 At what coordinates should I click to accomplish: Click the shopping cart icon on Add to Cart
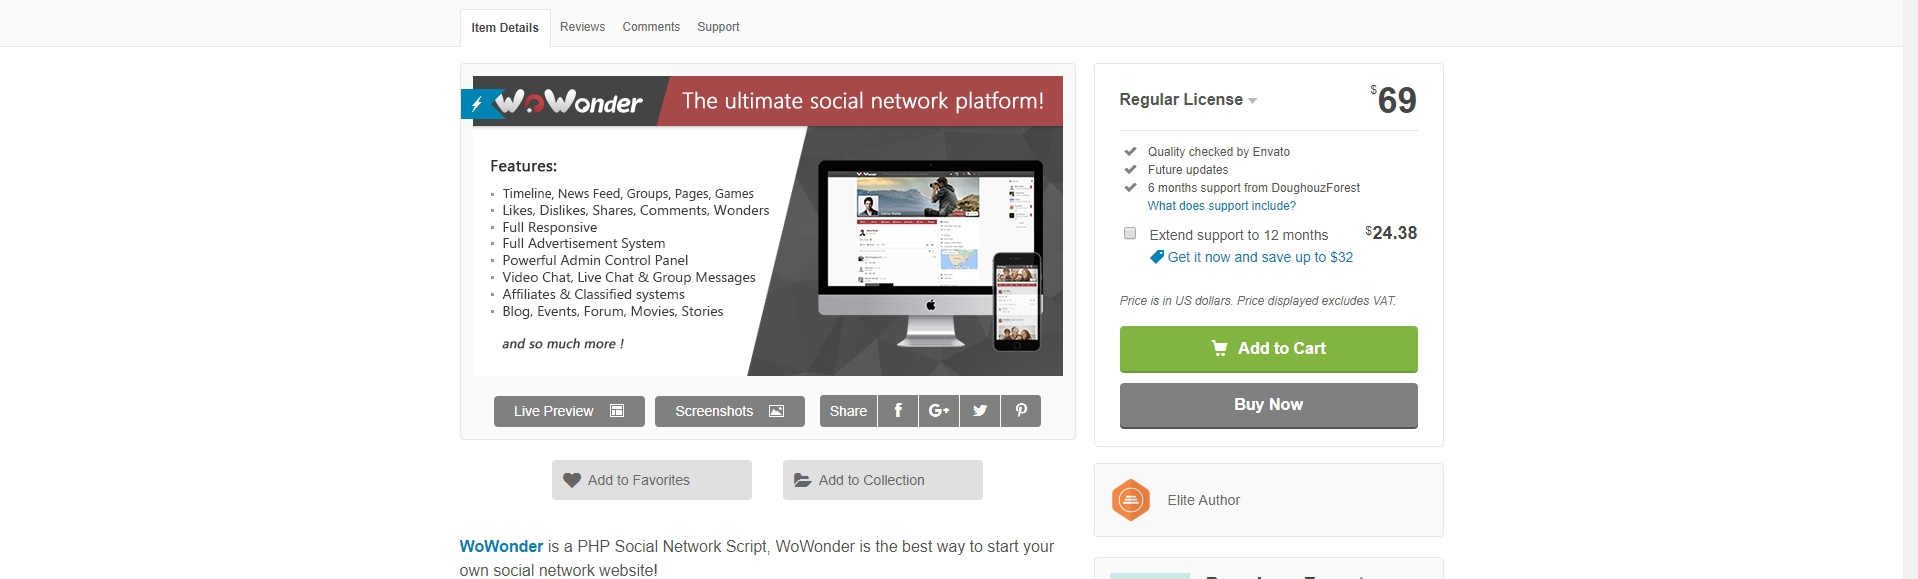[x=1220, y=348]
